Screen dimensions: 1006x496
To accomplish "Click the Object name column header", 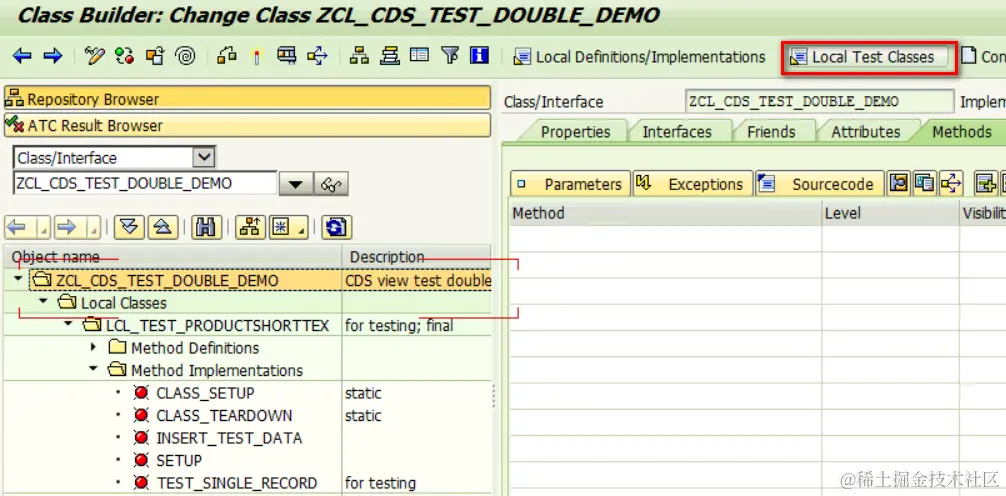I will 173,257.
